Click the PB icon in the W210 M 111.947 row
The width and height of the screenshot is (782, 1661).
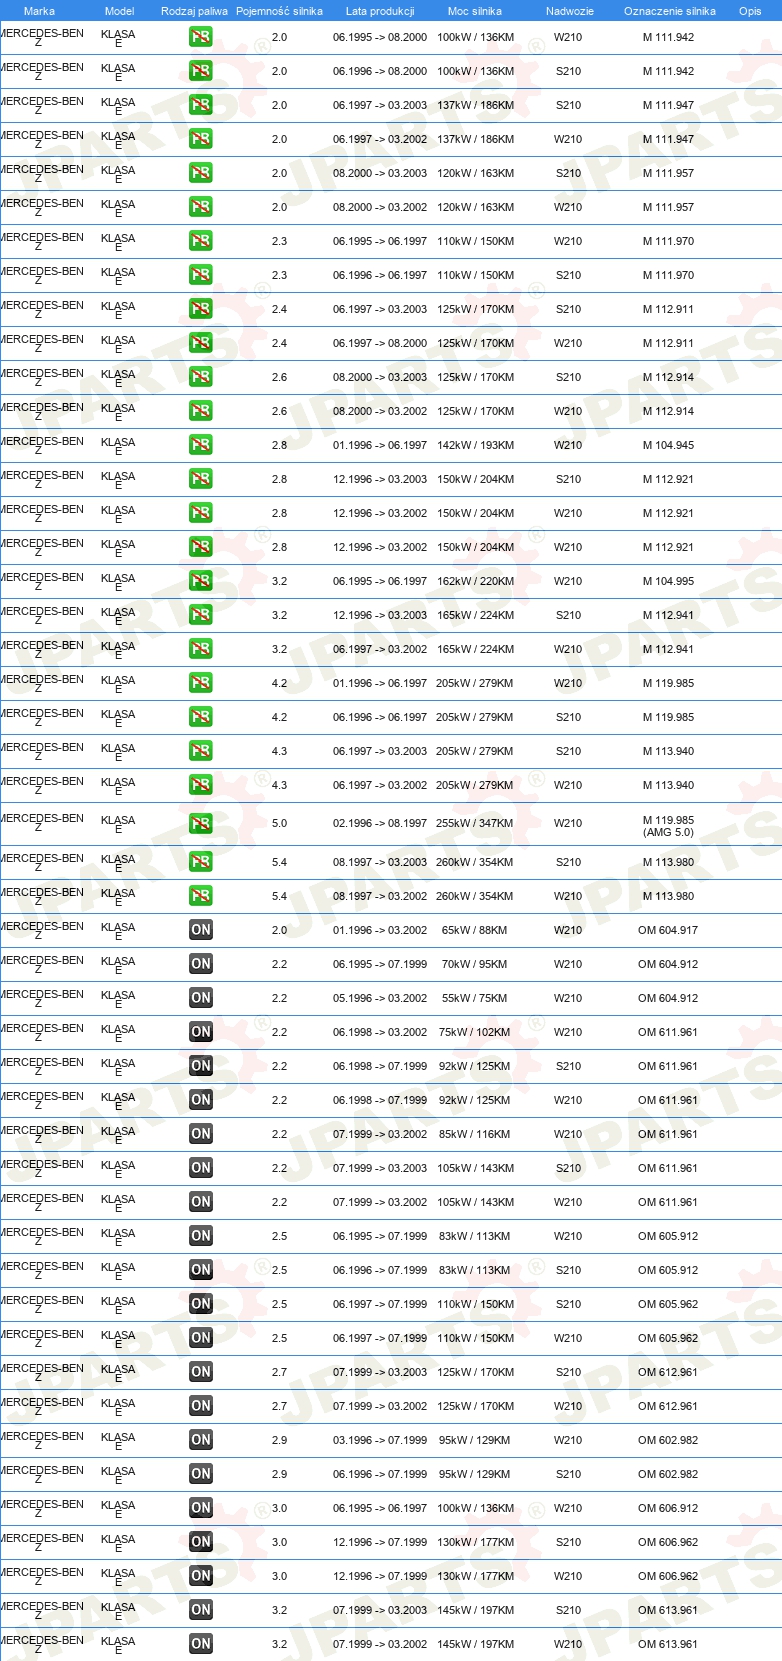201,139
